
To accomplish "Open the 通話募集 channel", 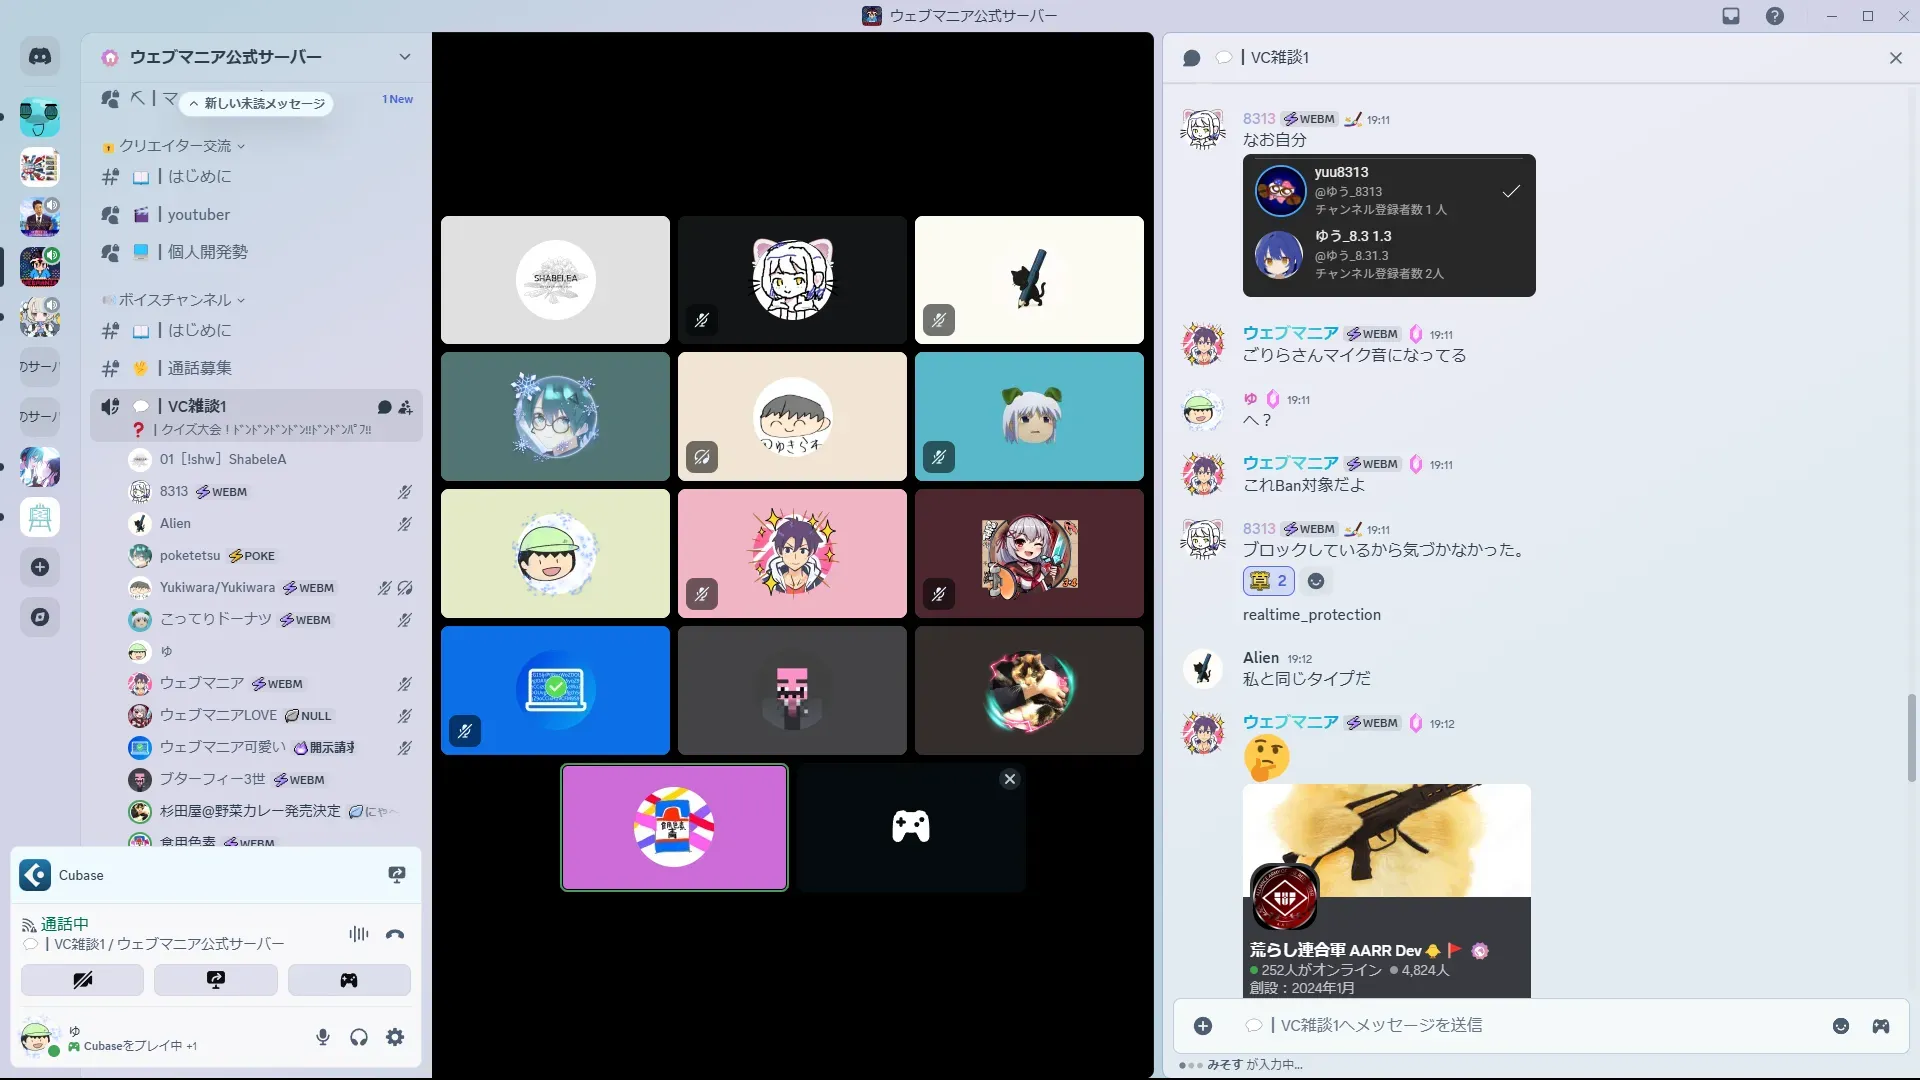I will click(199, 368).
